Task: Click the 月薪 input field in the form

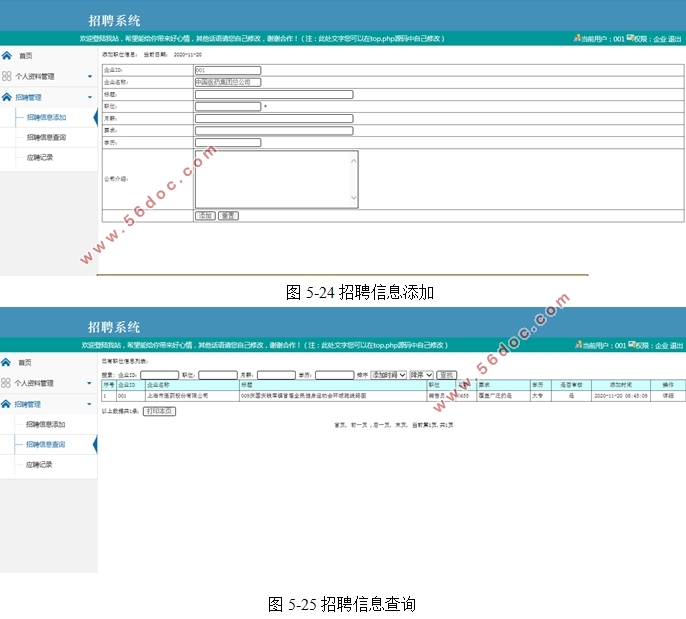Action: click(274, 119)
